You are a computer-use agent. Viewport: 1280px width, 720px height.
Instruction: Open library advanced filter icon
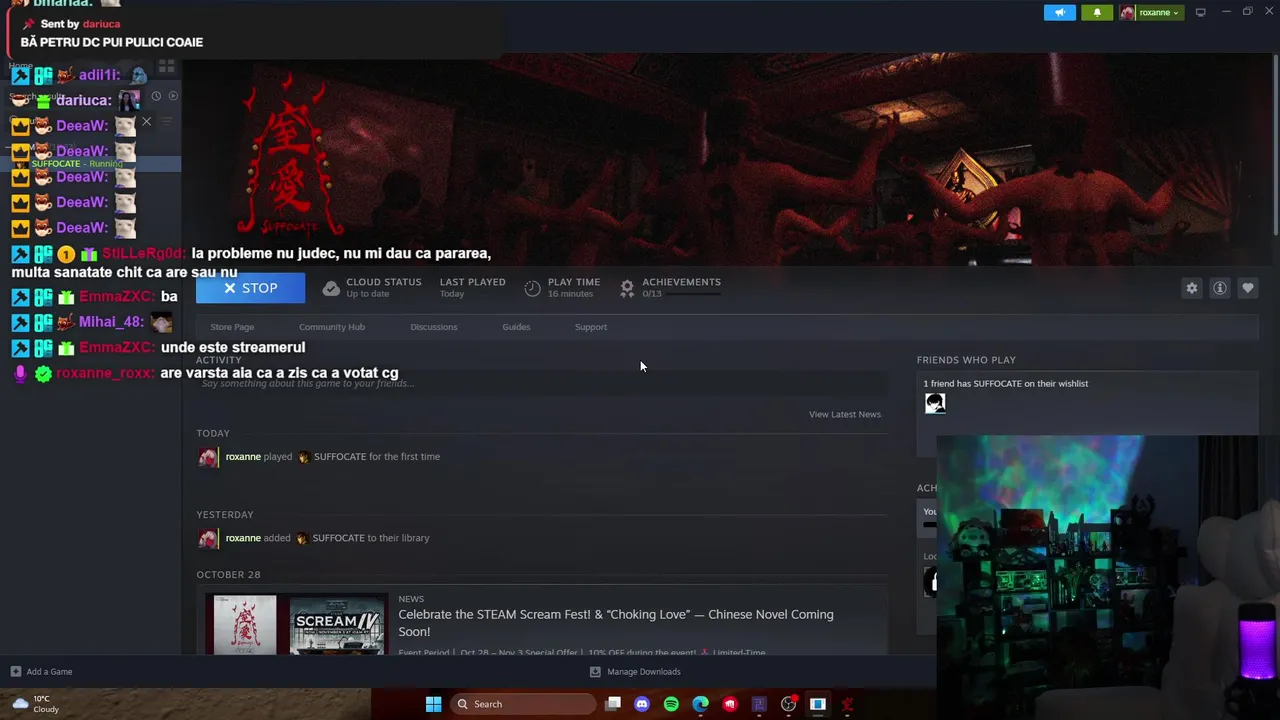[x=167, y=122]
